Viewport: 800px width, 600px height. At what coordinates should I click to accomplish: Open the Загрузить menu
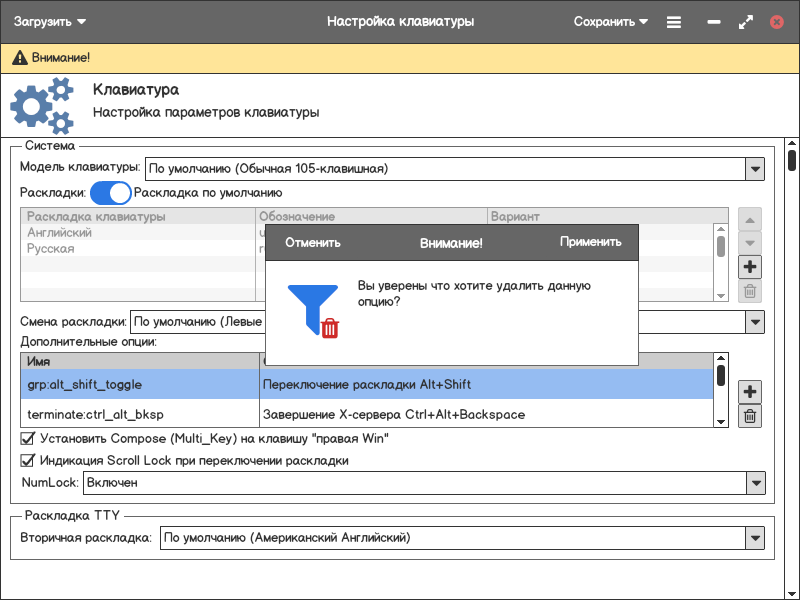click(50, 21)
